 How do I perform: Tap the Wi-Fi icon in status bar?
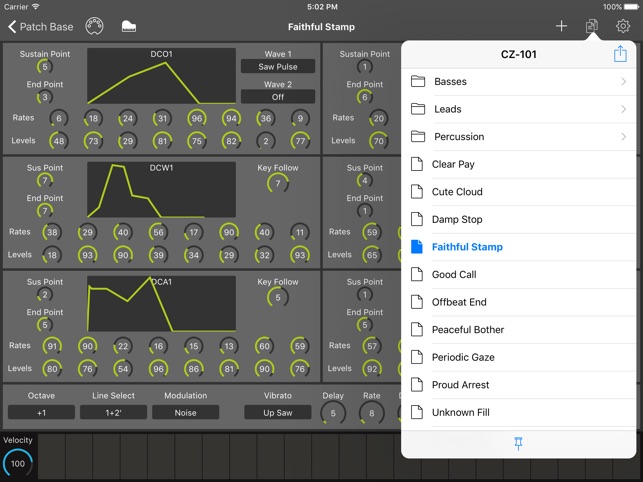point(36,7)
